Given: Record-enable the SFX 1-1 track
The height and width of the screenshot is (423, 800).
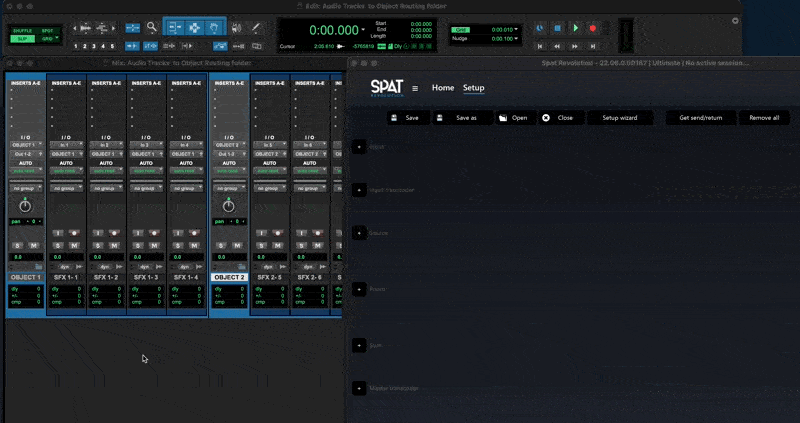Looking at the screenshot, I should [x=73, y=233].
